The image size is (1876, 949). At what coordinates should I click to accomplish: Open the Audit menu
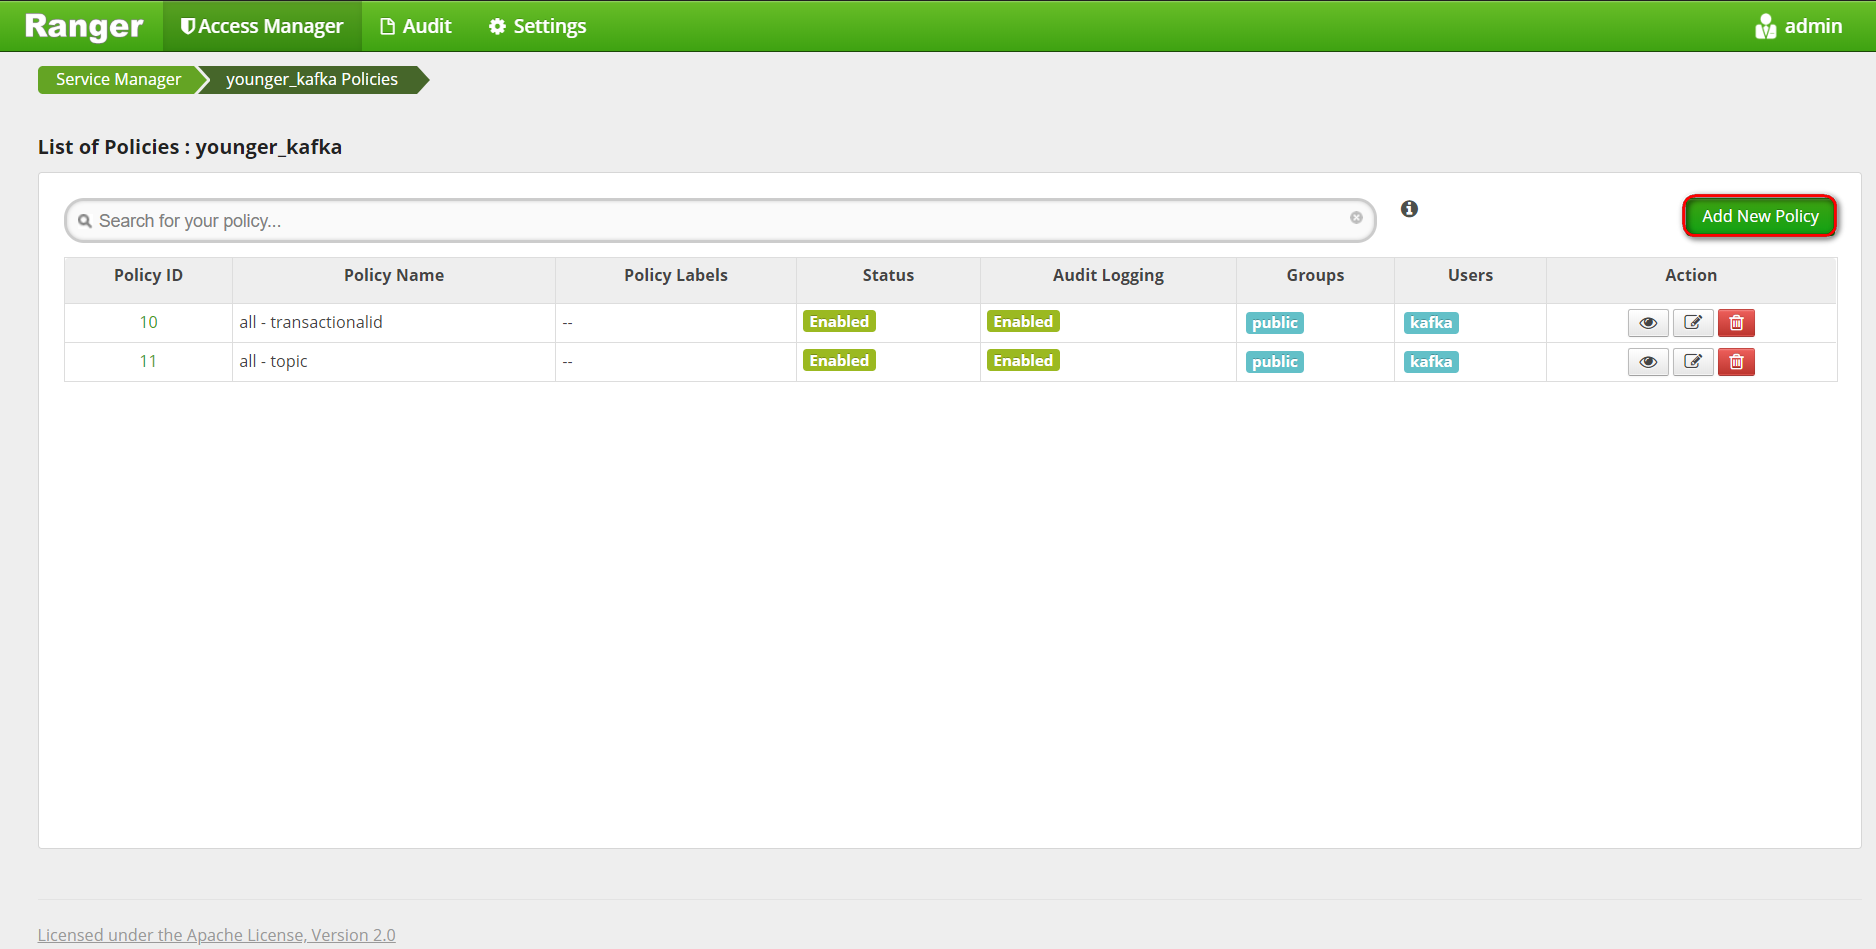(x=416, y=26)
